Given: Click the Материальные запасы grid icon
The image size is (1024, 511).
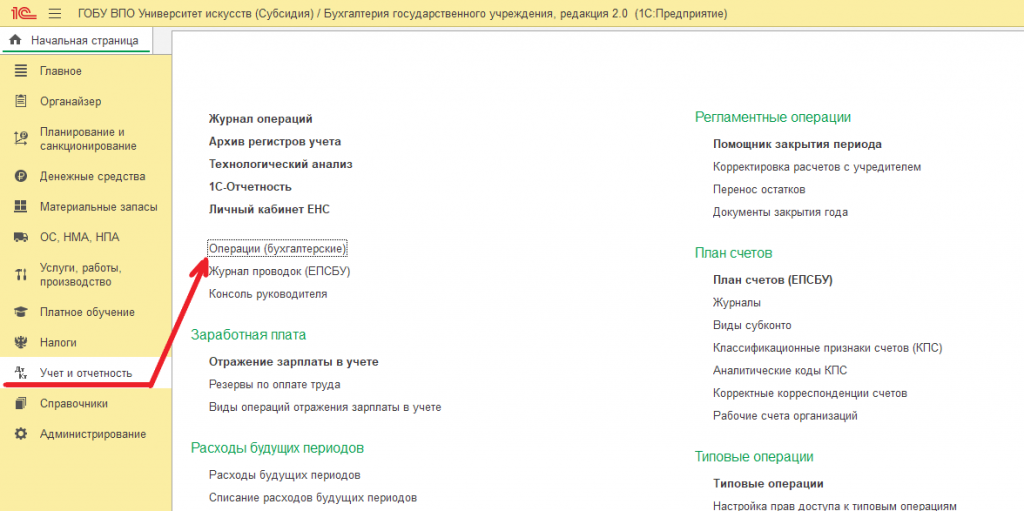Looking at the screenshot, I should pyautogui.click(x=21, y=206).
